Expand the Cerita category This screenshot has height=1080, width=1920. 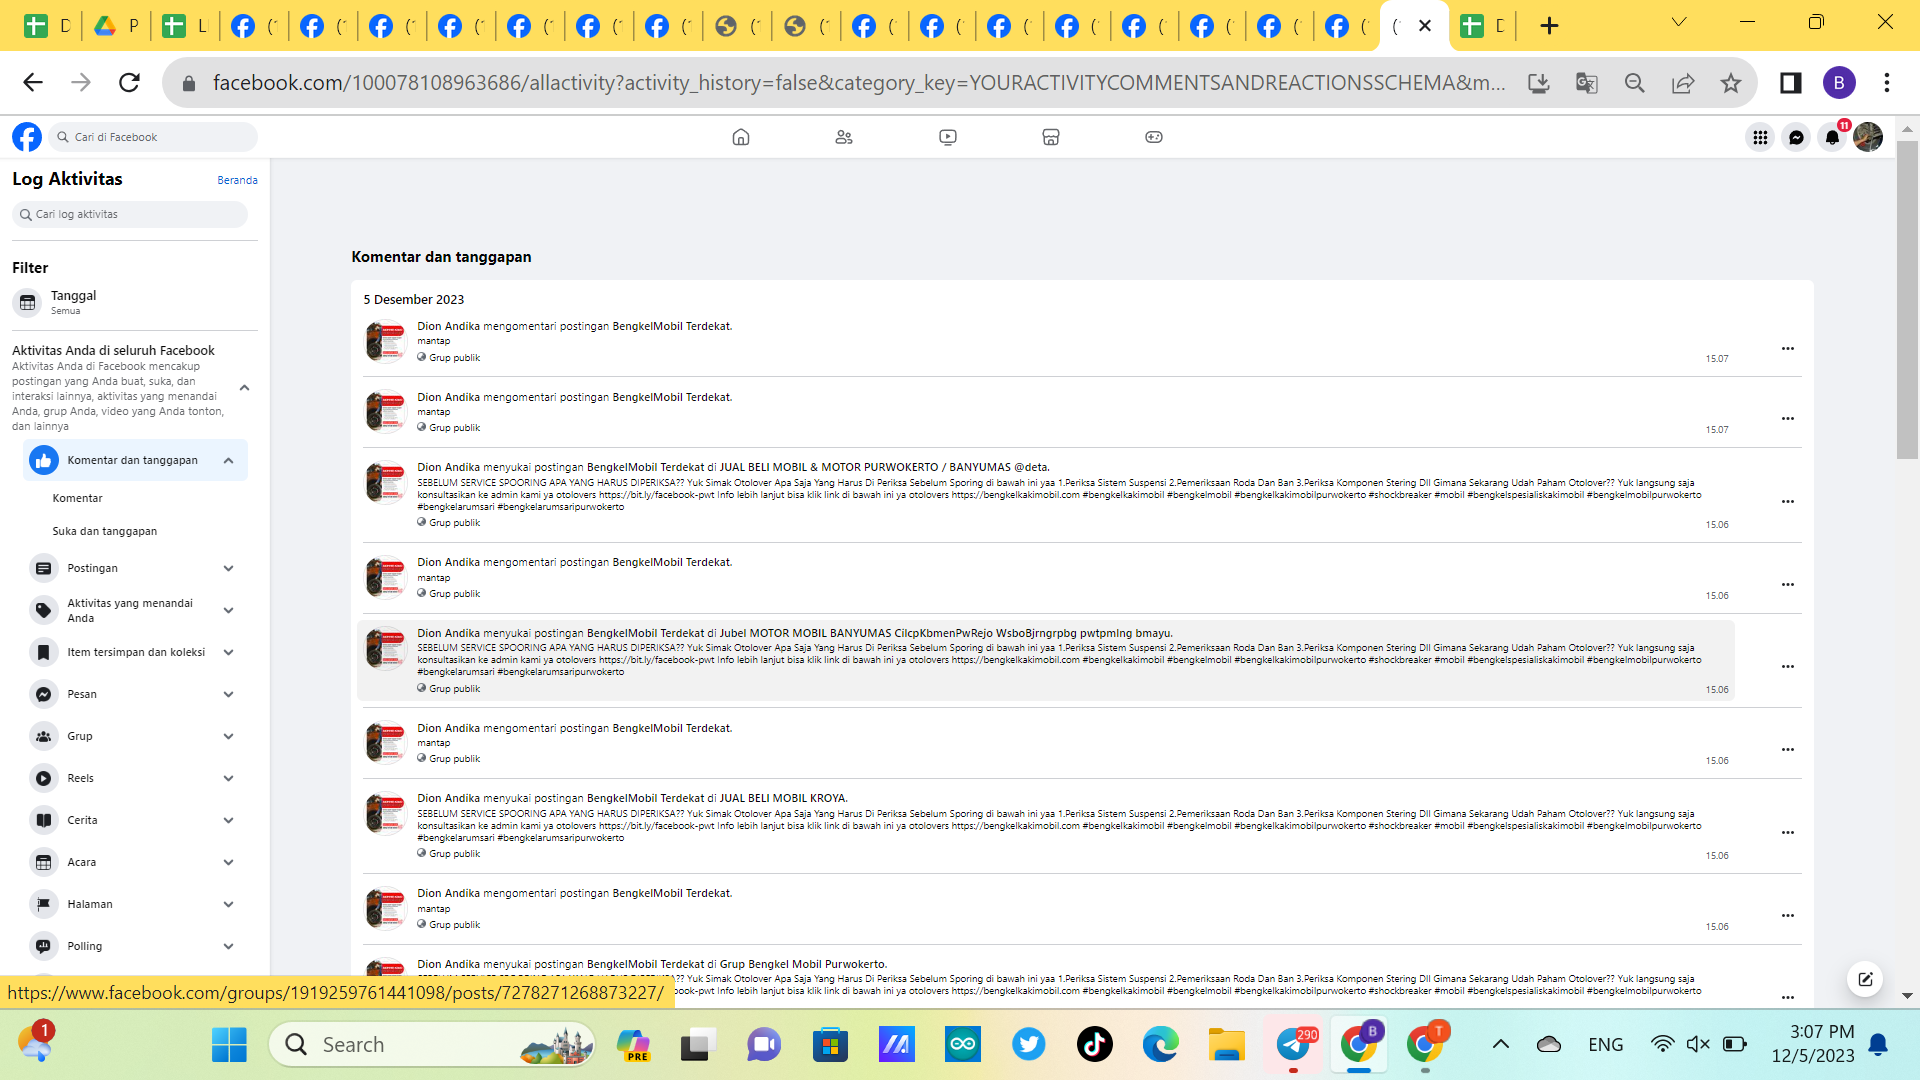[x=228, y=821]
